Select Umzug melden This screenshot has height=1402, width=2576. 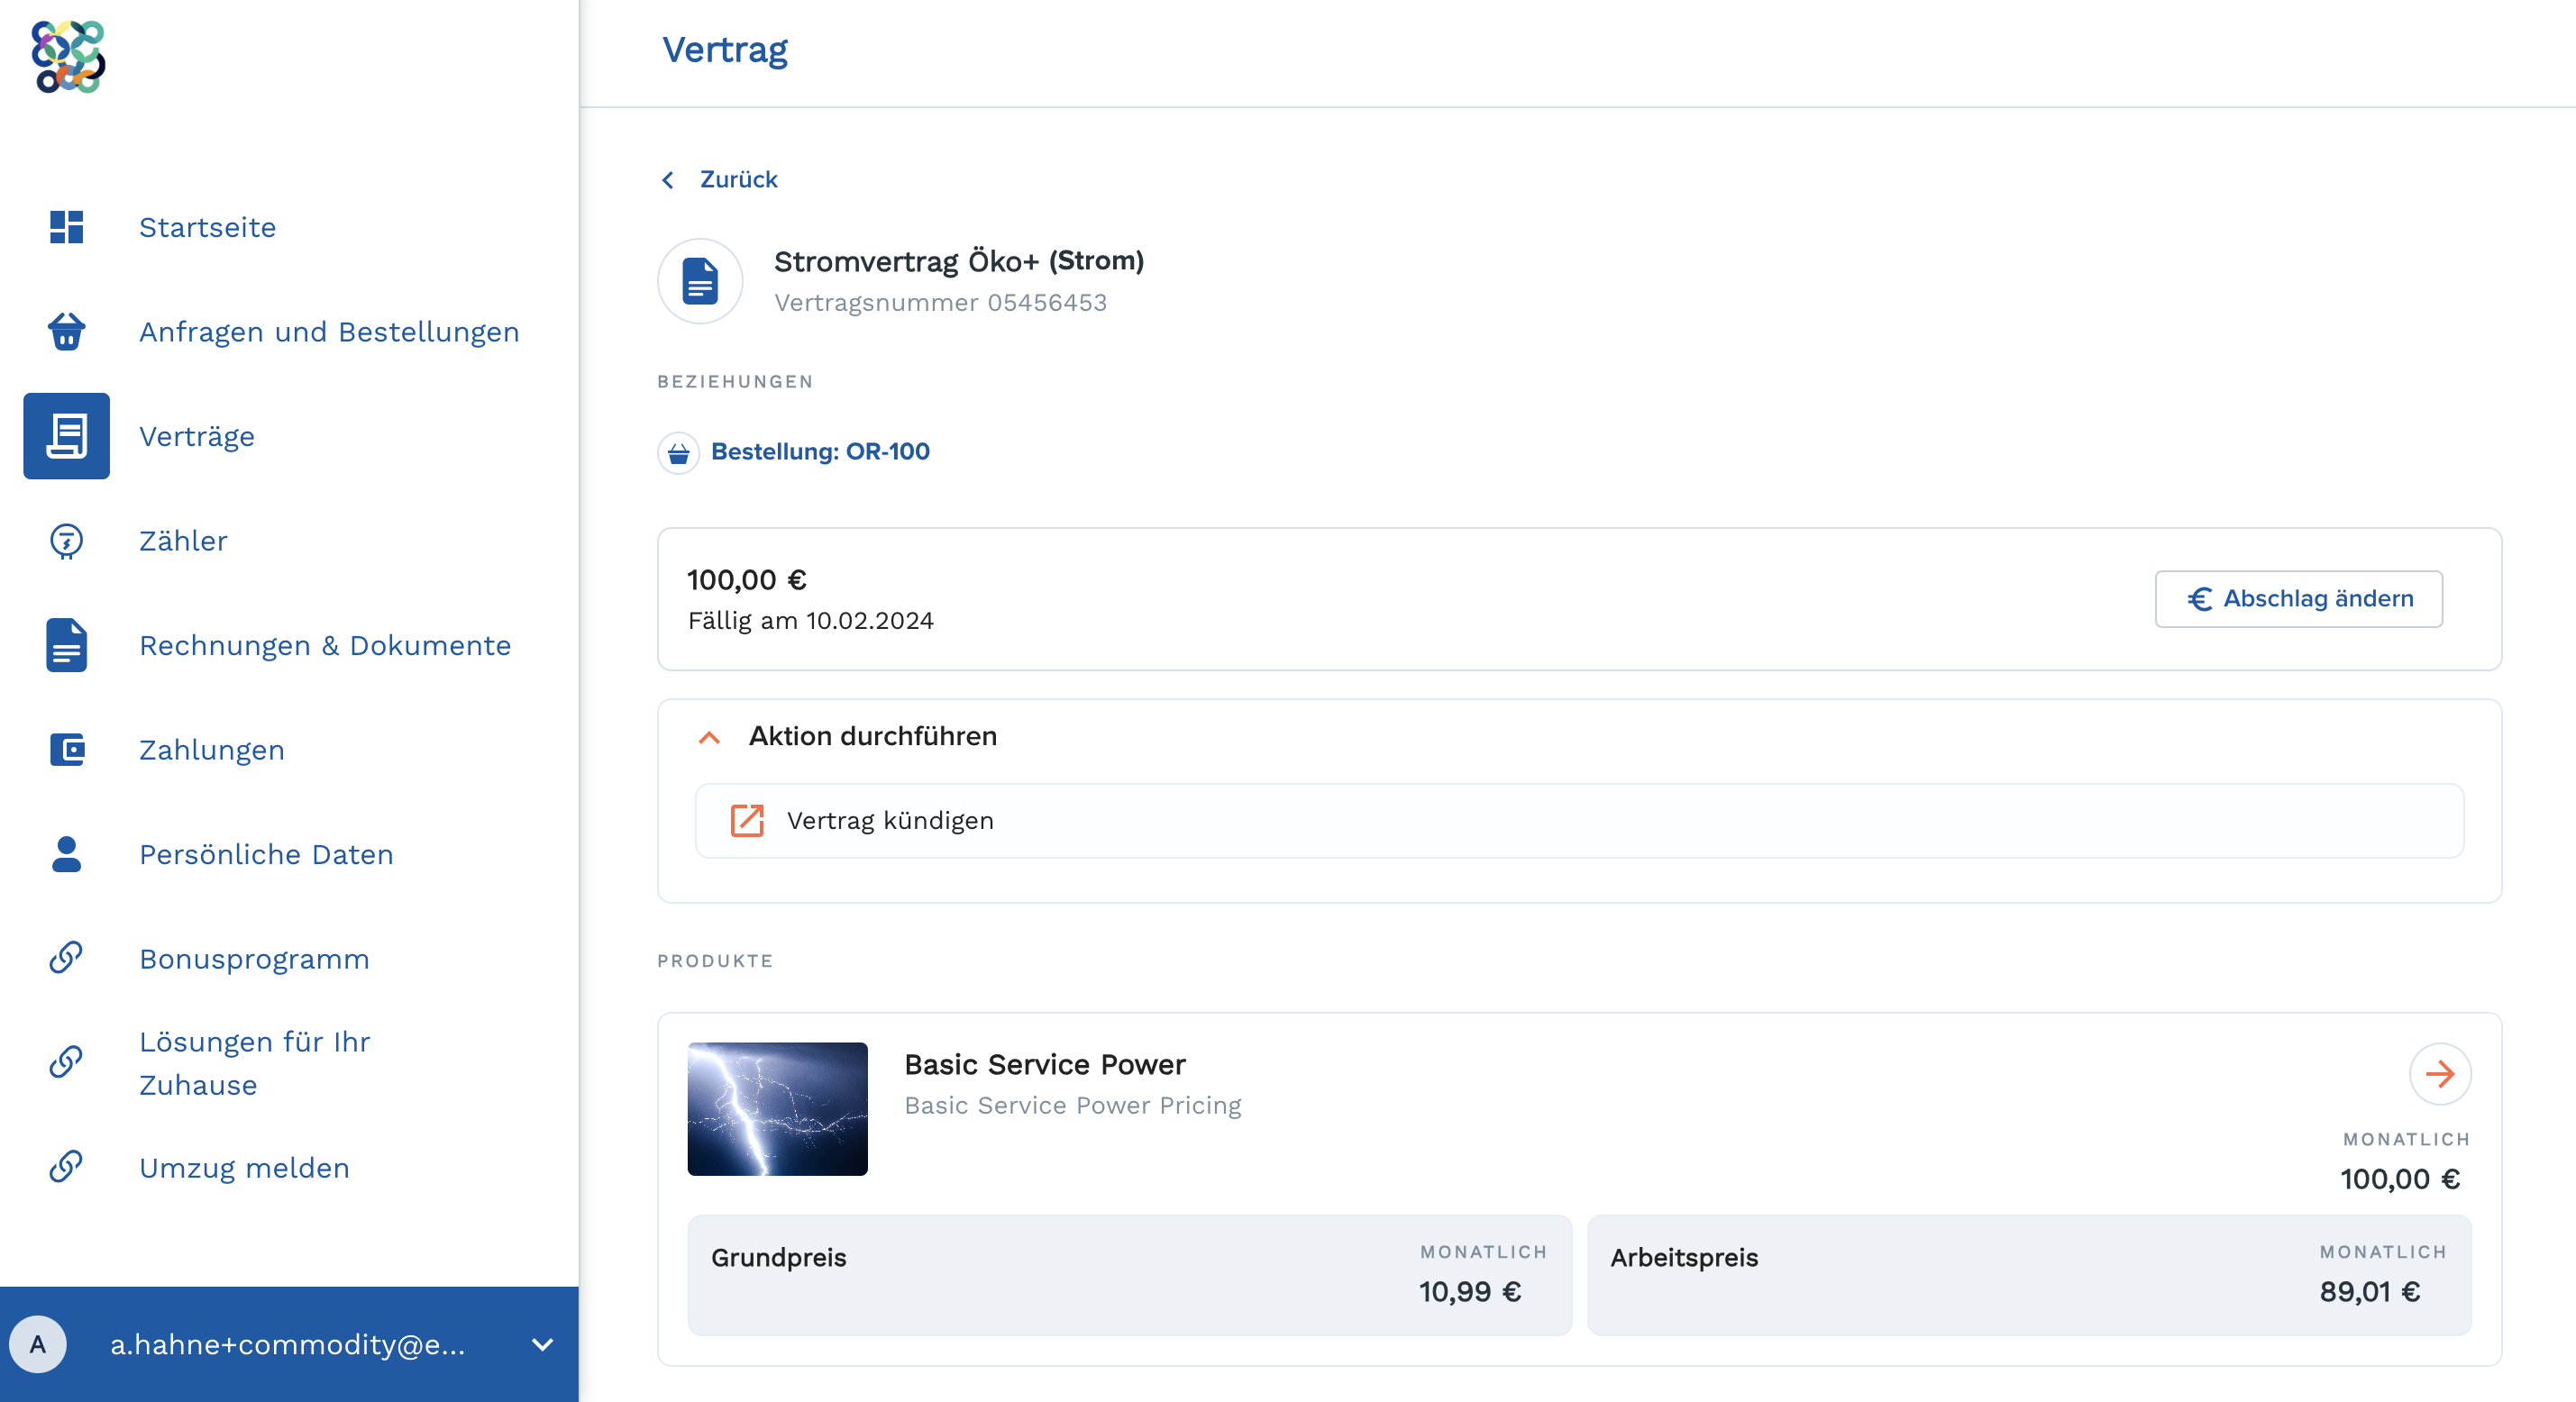click(244, 1167)
